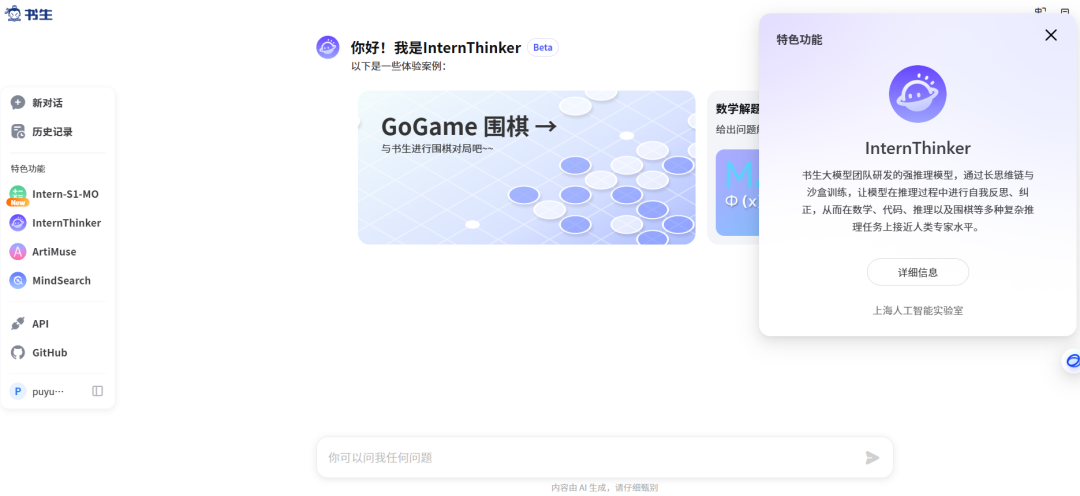This screenshot has height=496, width=1080.
Task: Select MindSearch label in sidebar
Action: [61, 280]
